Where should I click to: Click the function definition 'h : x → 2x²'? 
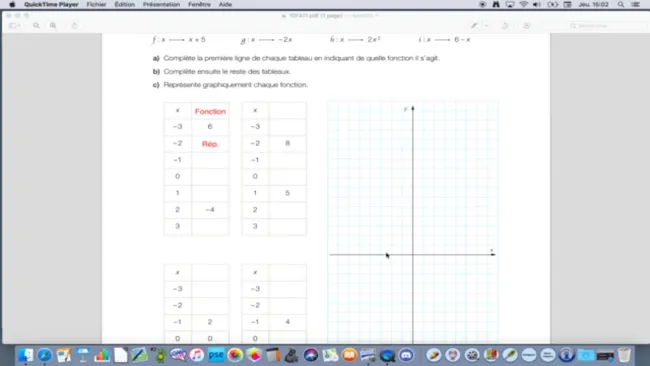355,40
